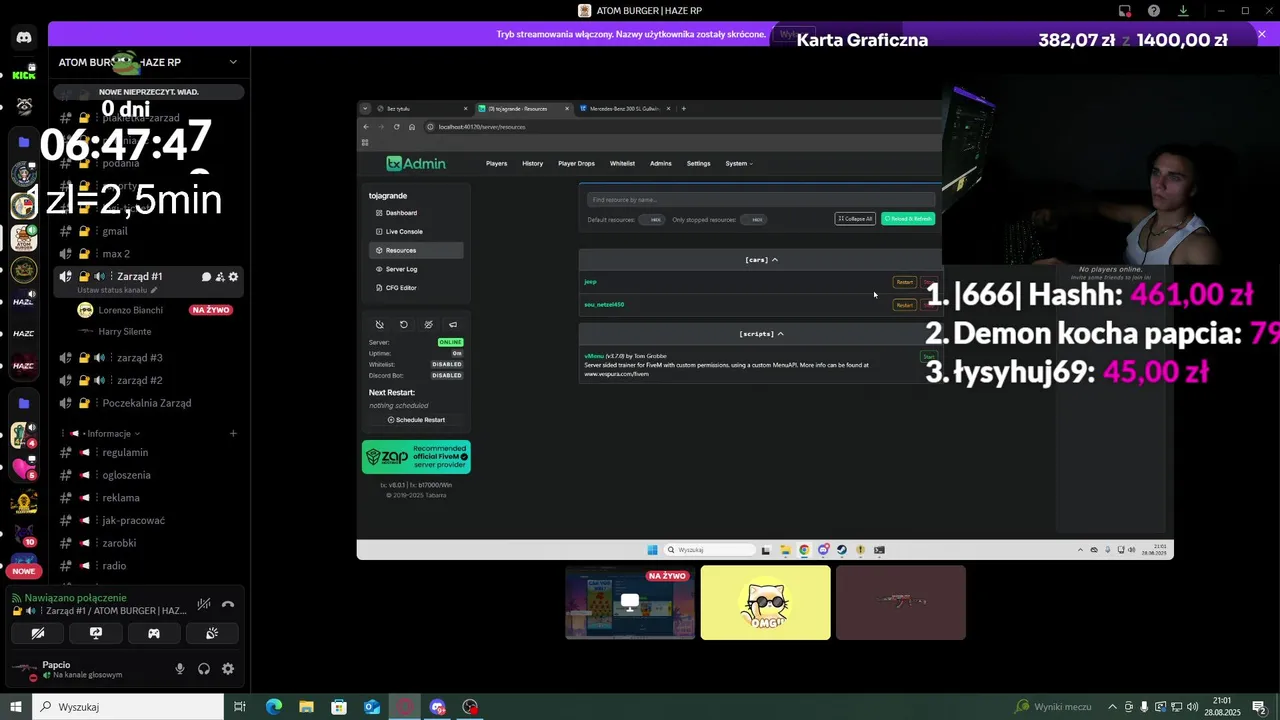Create invite for Zarząd #1 channel
Image resolution: width=1280 pixels, height=720 pixels.
coord(220,277)
